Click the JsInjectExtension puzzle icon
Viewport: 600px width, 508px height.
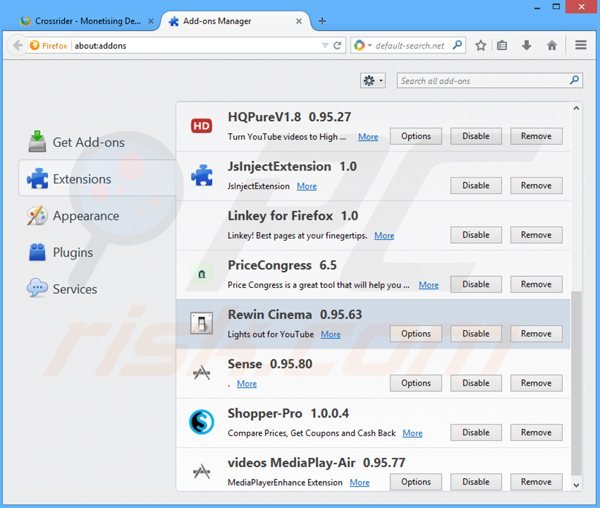pos(202,175)
